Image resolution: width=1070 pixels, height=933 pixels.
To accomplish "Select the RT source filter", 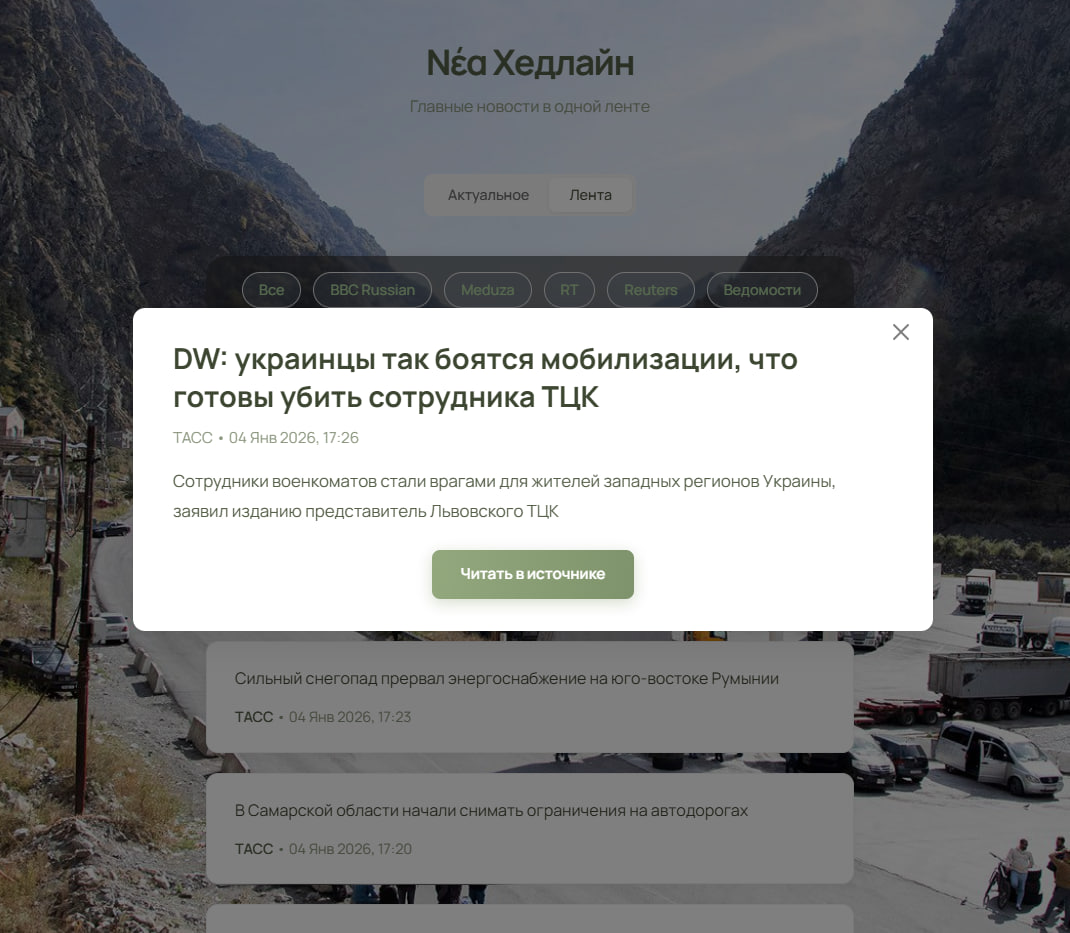I will coord(569,290).
